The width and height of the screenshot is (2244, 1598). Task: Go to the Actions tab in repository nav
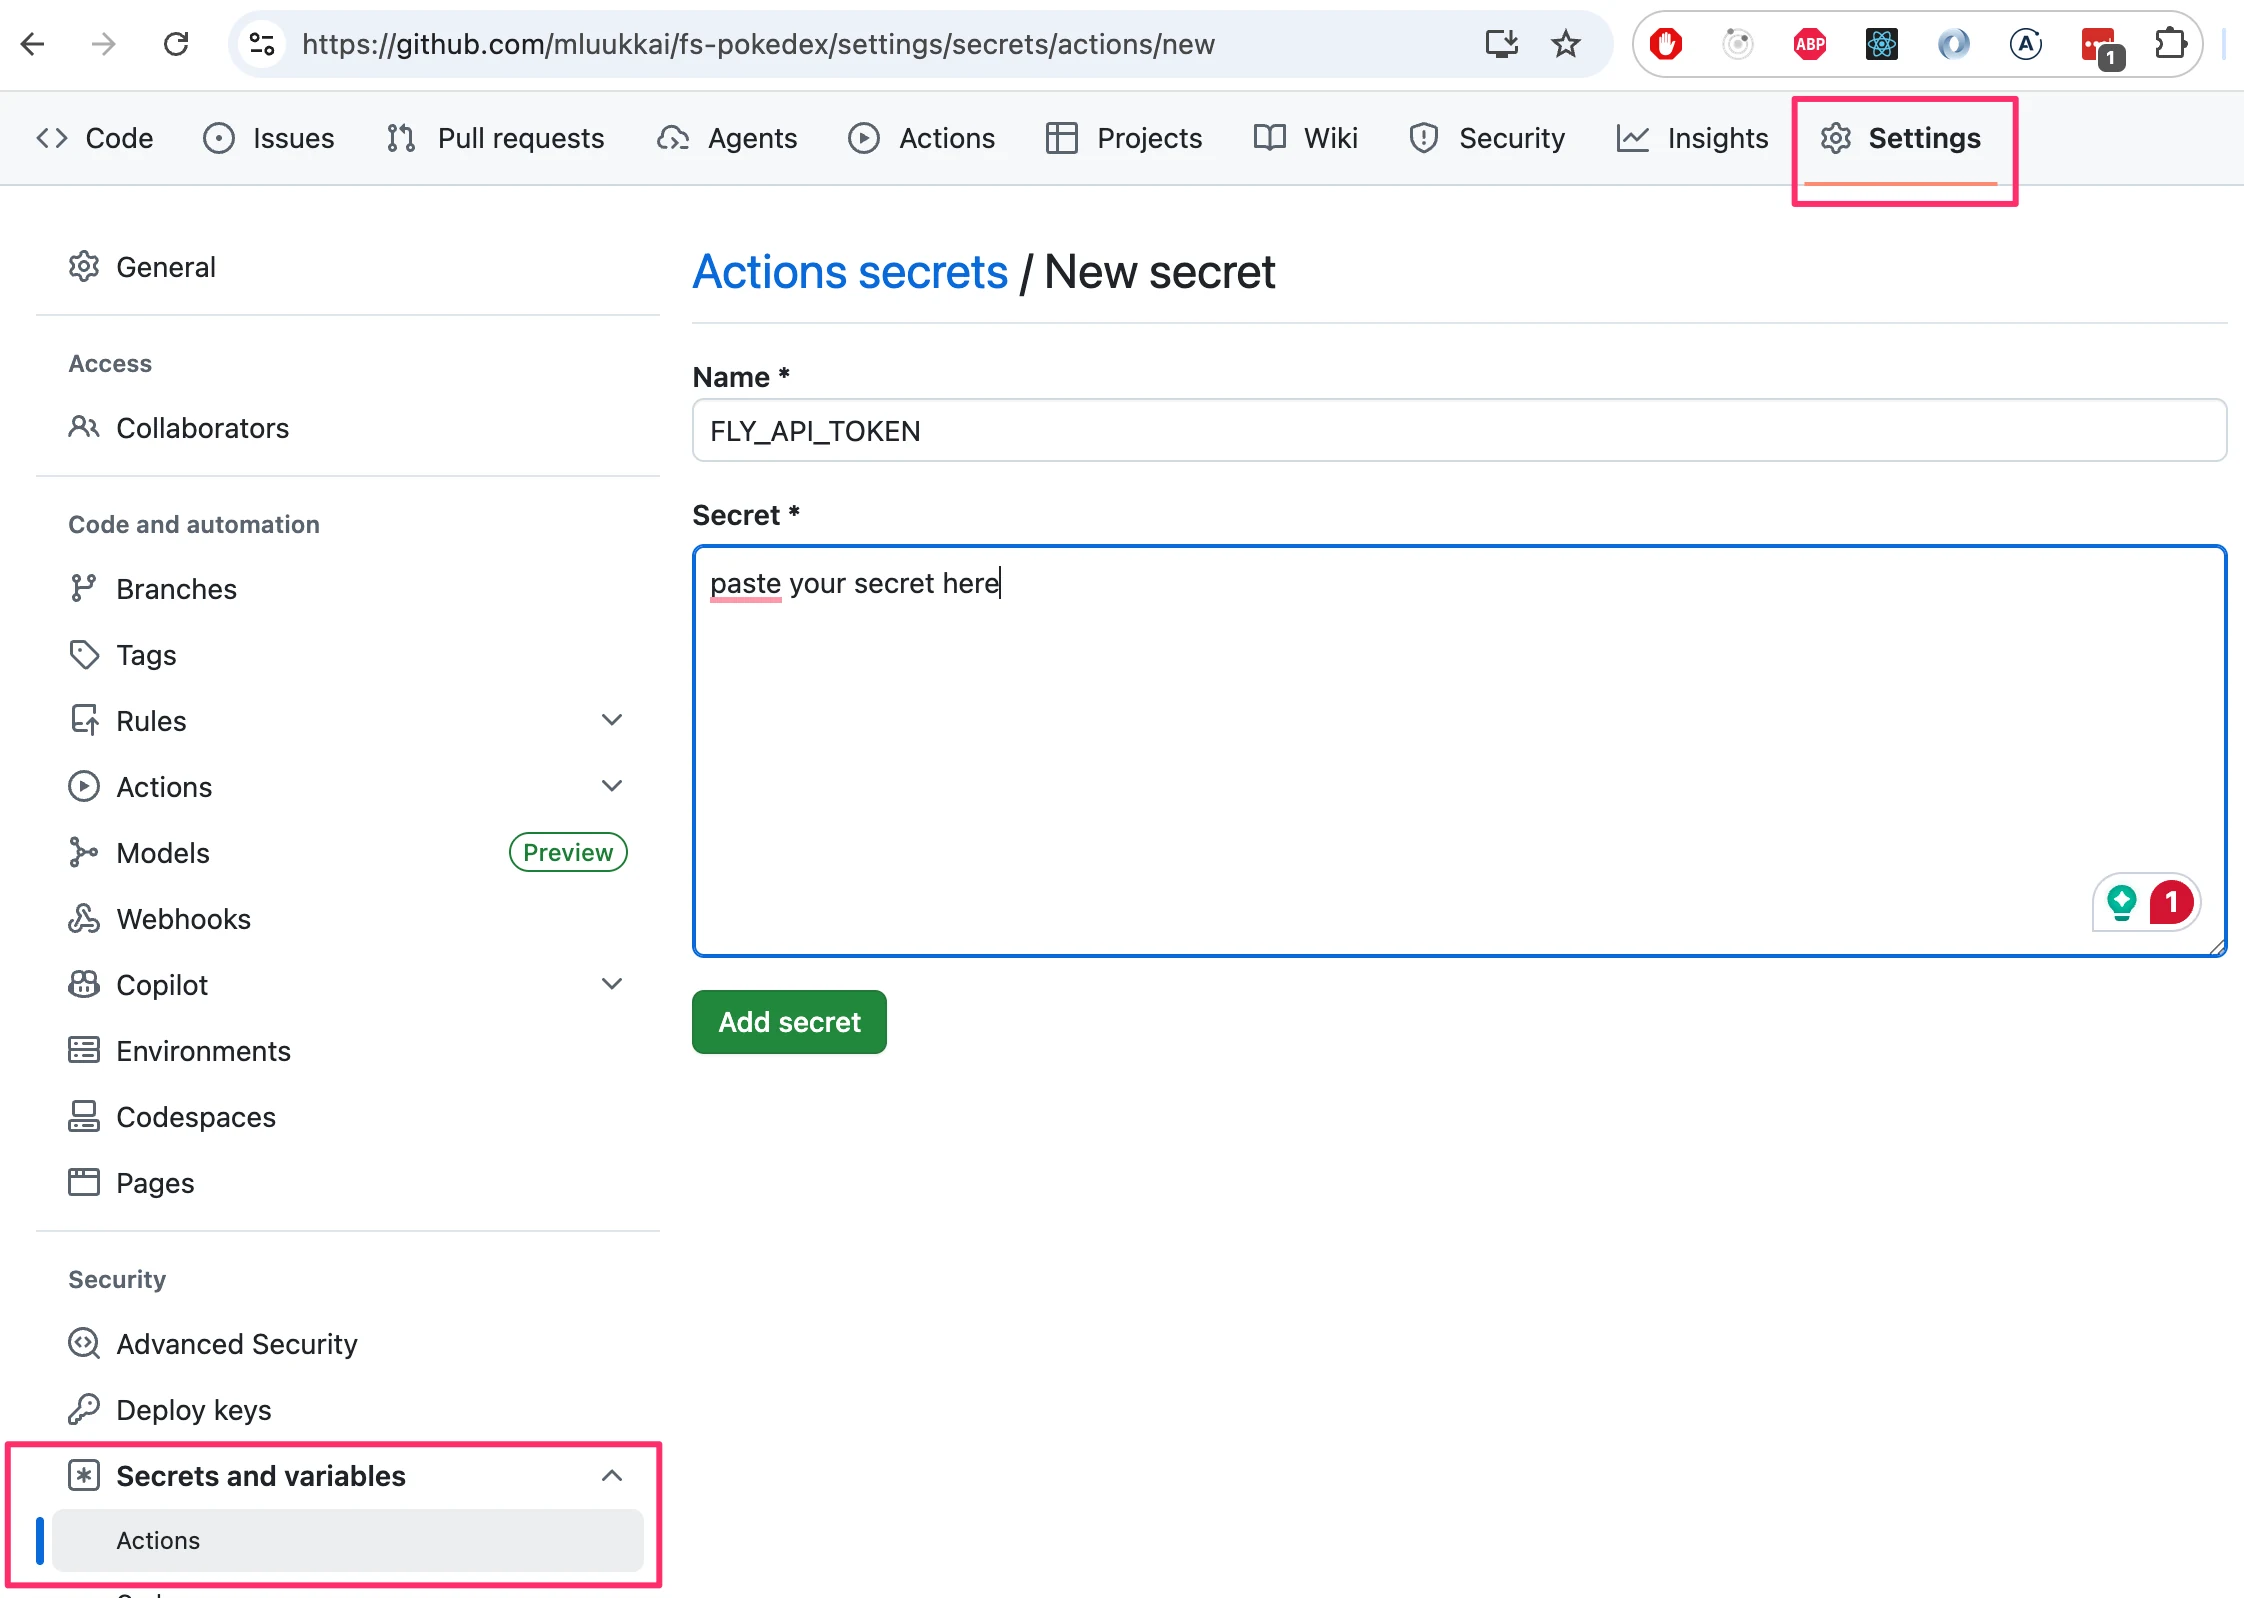pos(922,138)
